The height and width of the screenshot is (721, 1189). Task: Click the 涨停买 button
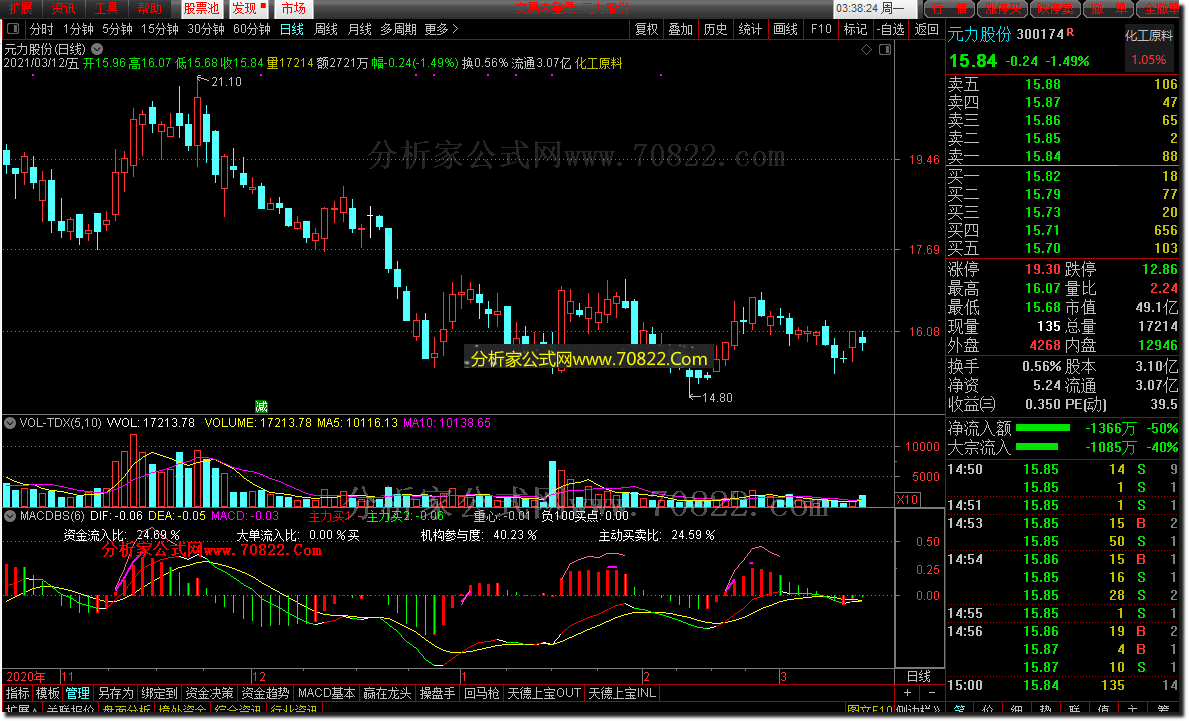pyautogui.click(x=1002, y=8)
